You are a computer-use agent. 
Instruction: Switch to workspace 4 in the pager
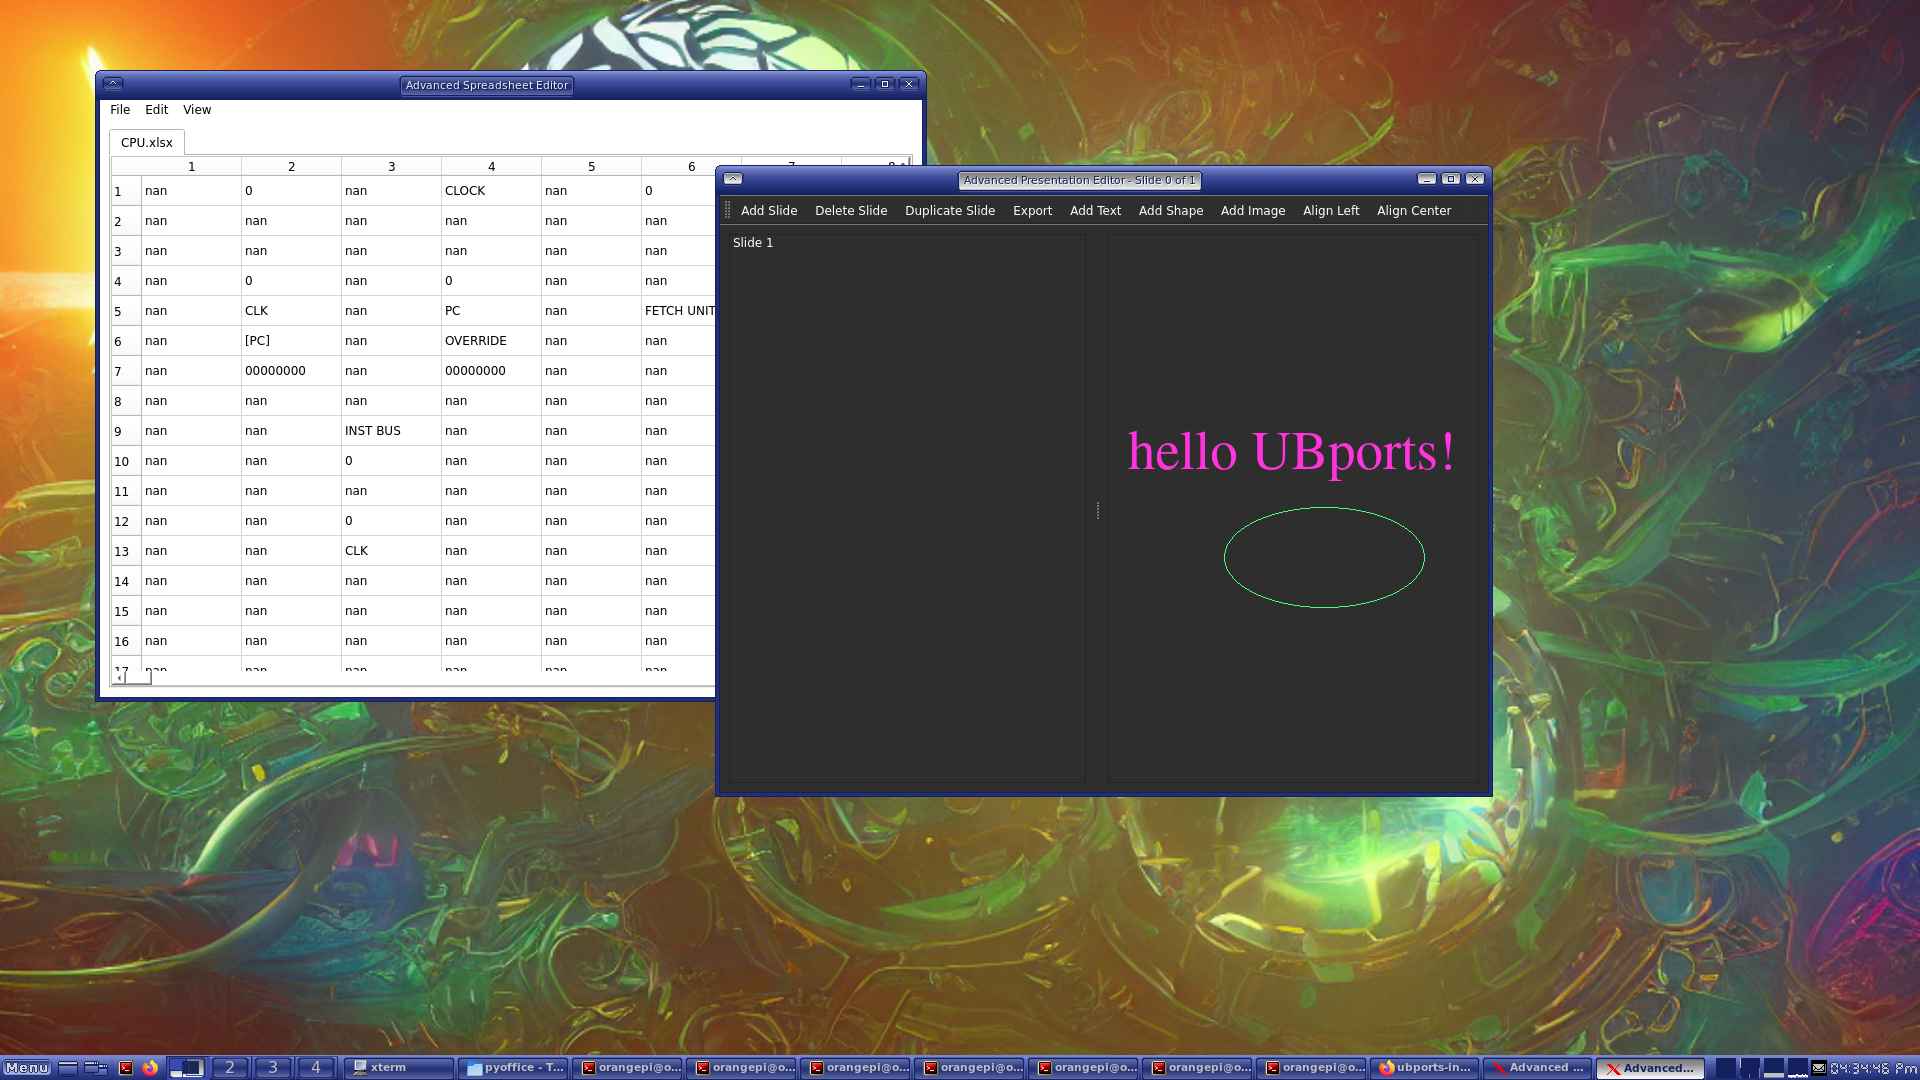click(x=316, y=1068)
